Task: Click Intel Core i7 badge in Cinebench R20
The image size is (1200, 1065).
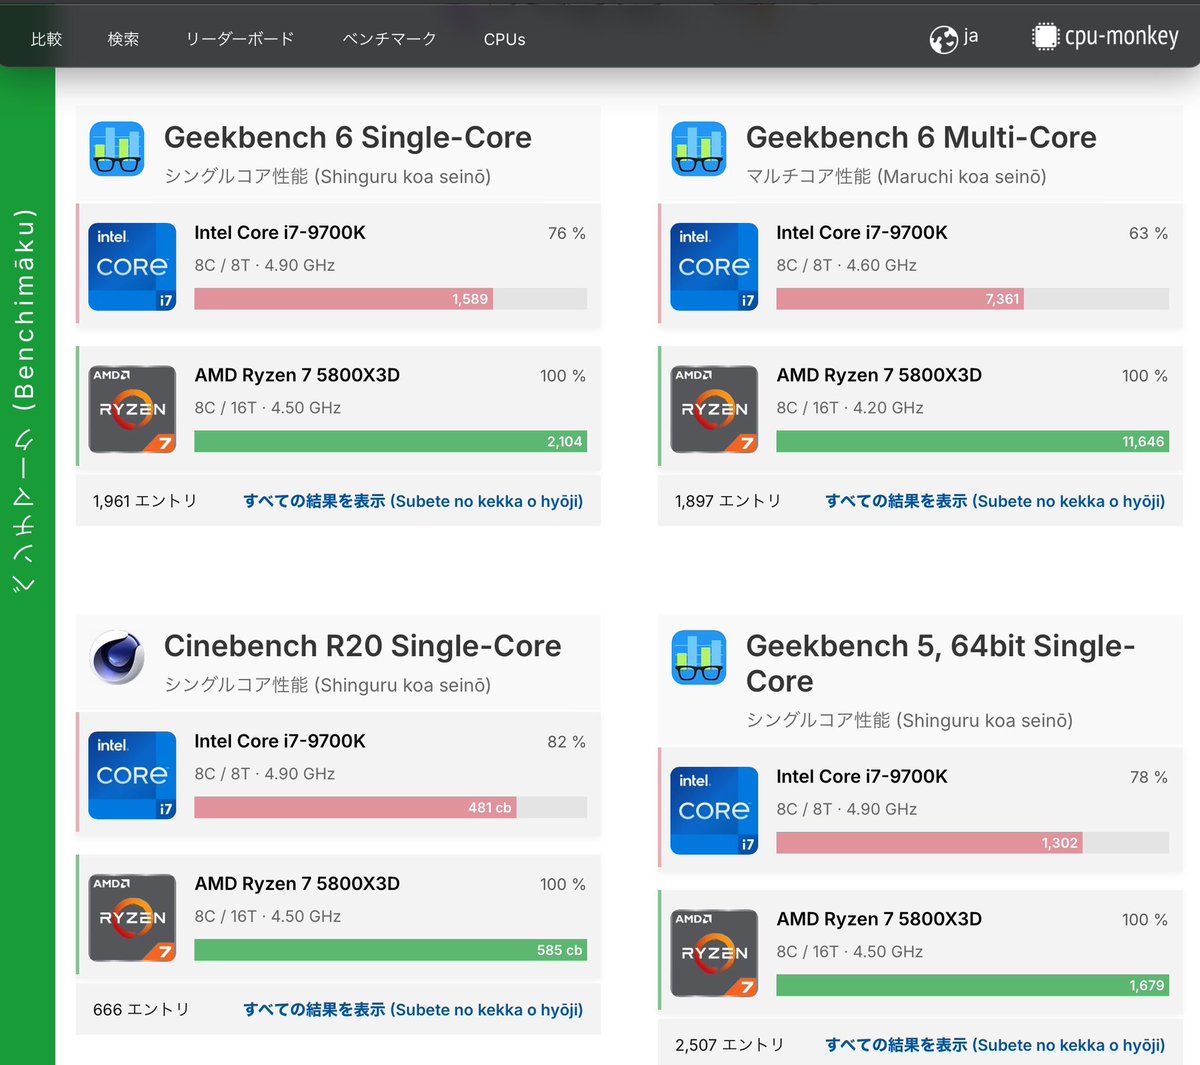Action: tap(132, 775)
